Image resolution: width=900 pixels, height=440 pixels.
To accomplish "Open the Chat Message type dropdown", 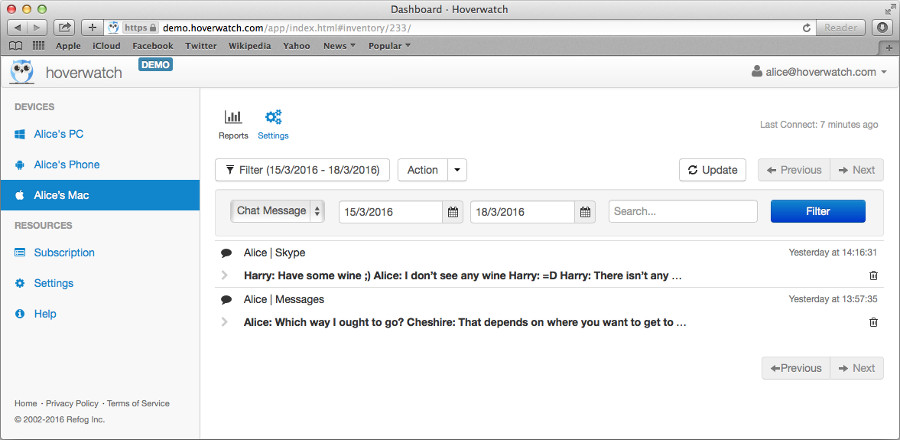I will tap(279, 211).
